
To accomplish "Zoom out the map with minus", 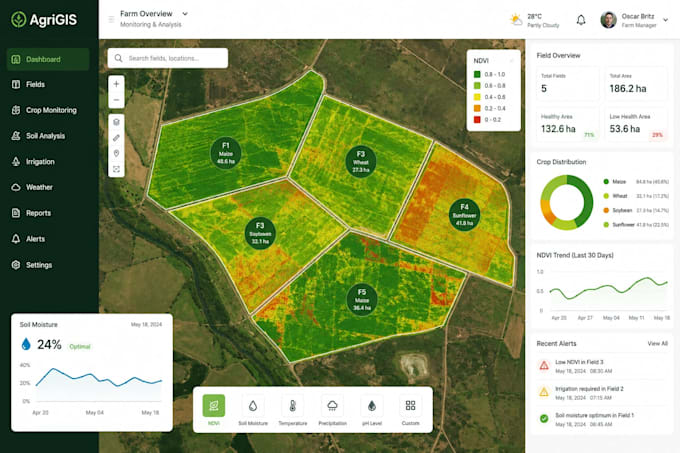I will (x=116, y=100).
